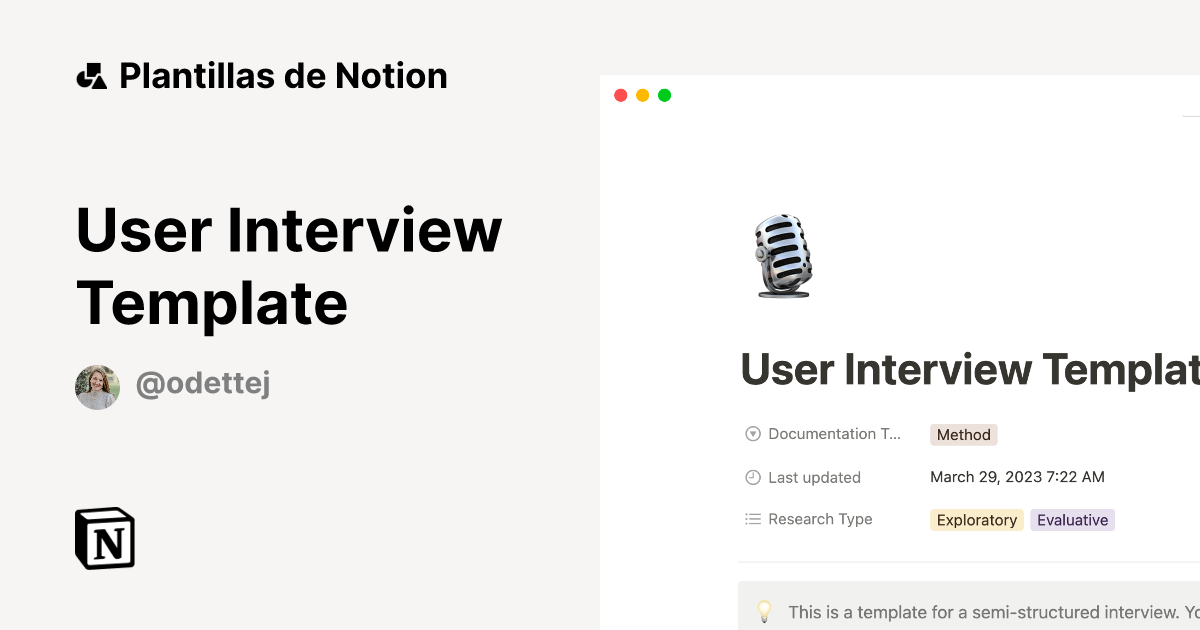This screenshot has height=630, width=1200.
Task: Click the Documentation Type select property icon
Action: tap(753, 434)
